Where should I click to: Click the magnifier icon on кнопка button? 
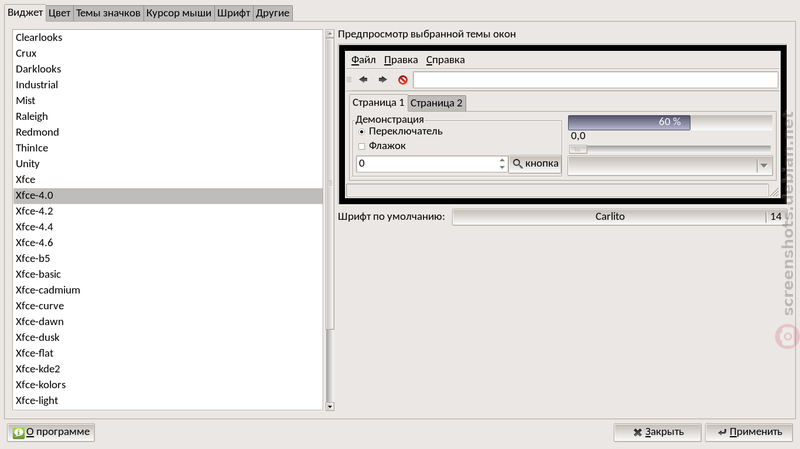[x=517, y=164]
